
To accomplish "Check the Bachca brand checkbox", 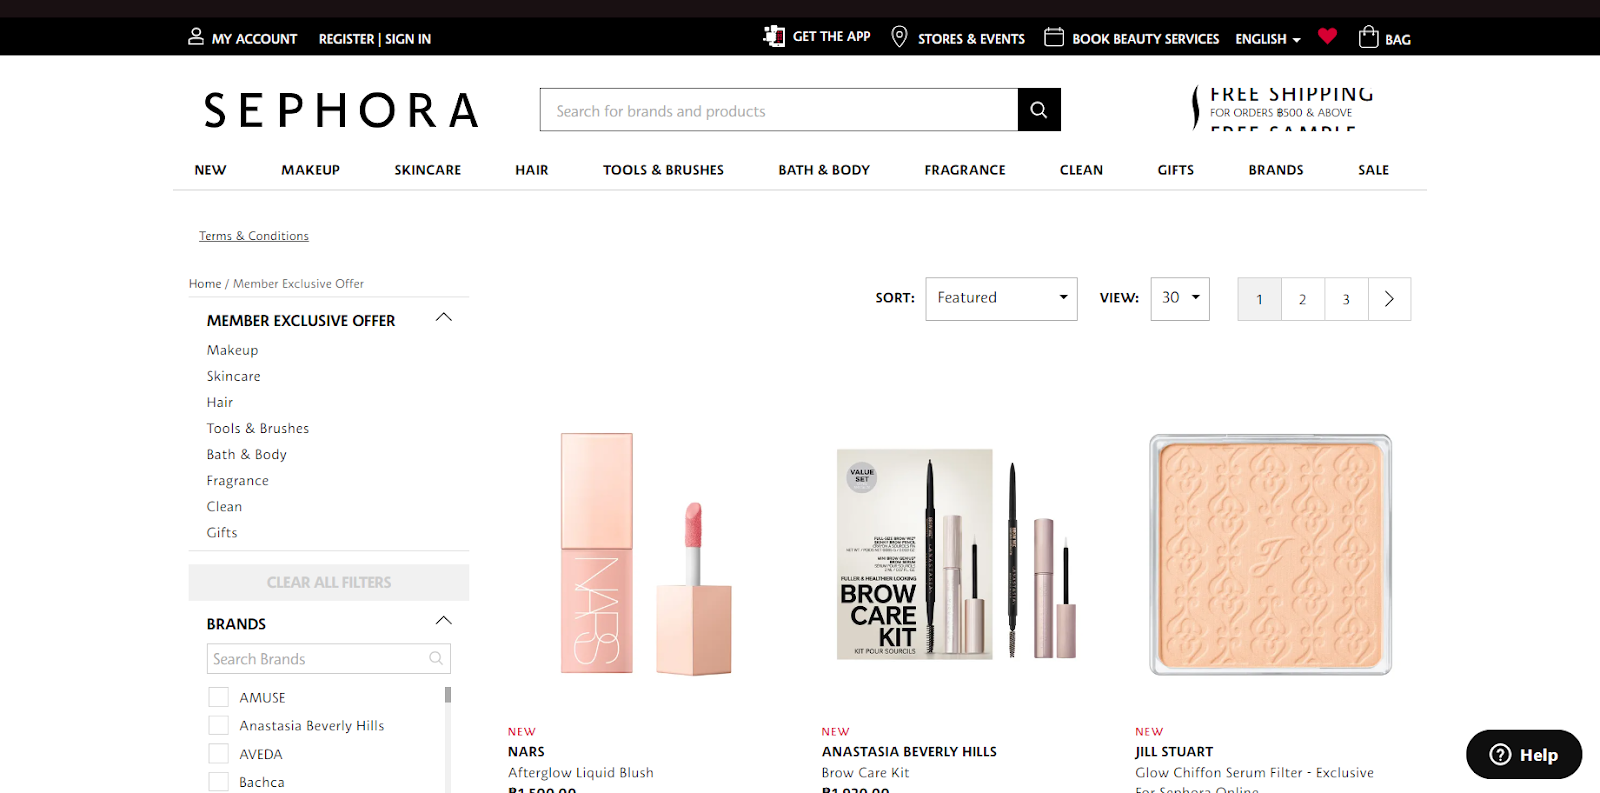I will click(218, 781).
